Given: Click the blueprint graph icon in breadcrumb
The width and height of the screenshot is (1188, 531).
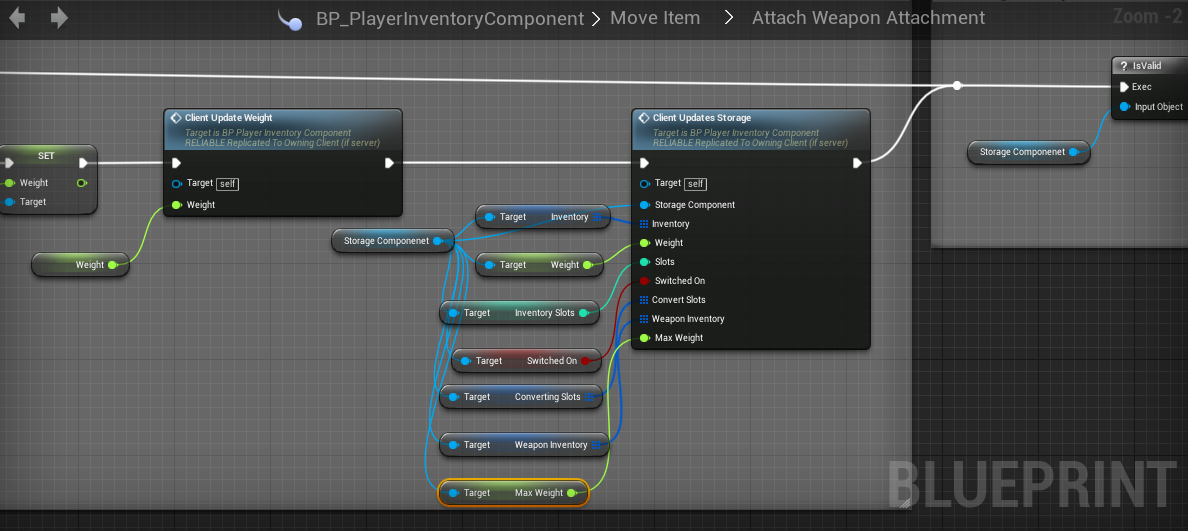Looking at the screenshot, I should [290, 19].
